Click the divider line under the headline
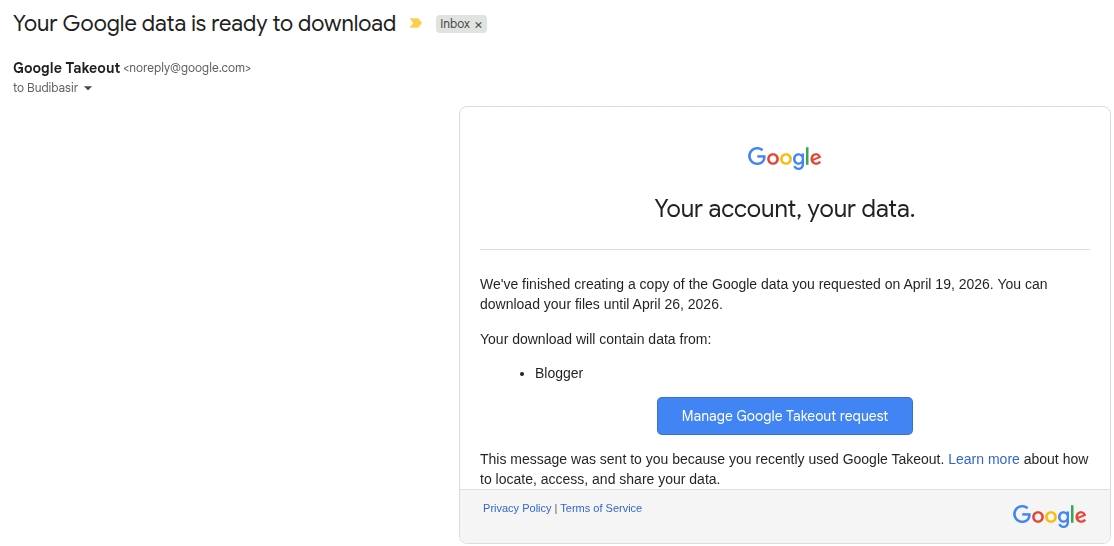Image resolution: width=1114 pixels, height=546 pixels. 784,249
